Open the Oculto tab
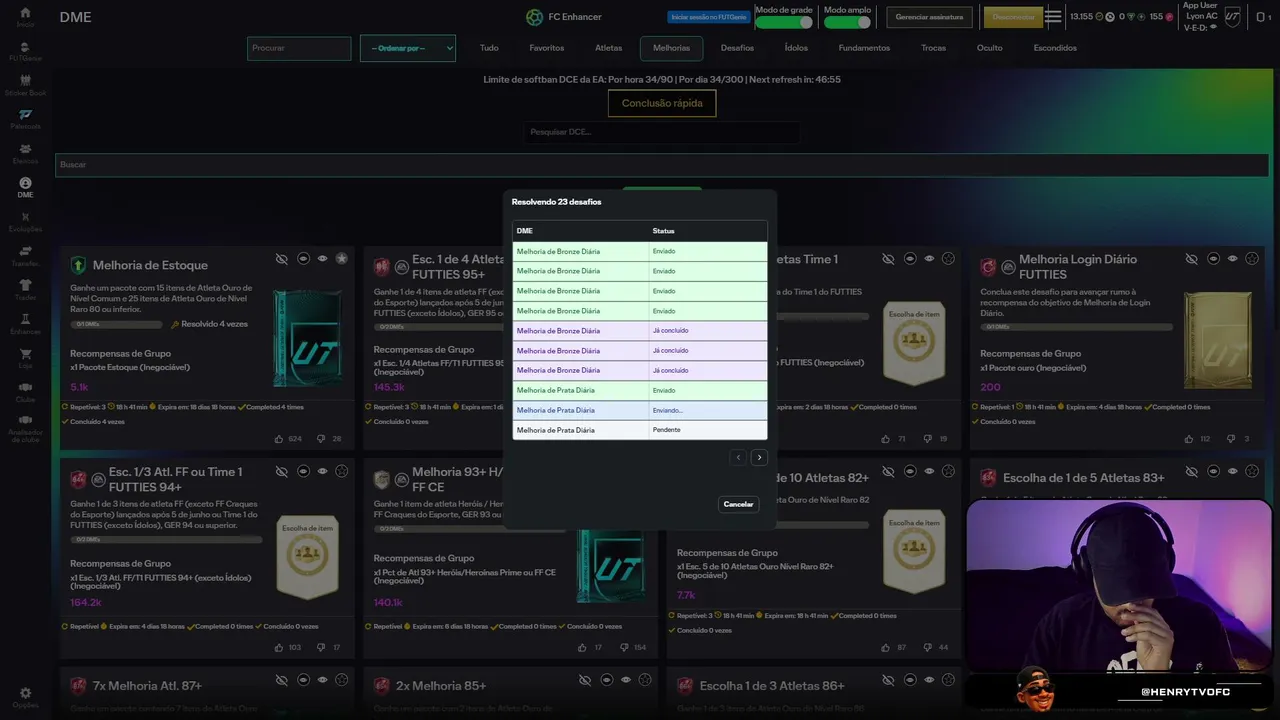Viewport: 1280px width, 720px height. pos(989,48)
